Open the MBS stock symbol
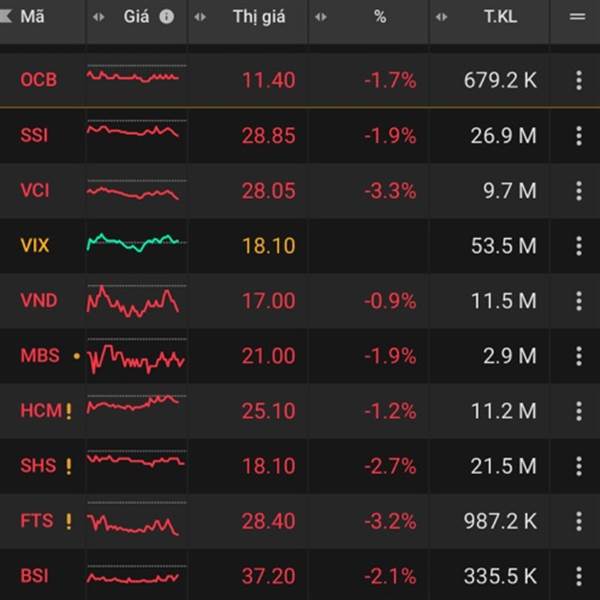Screen dimensions: 600x600 click(x=40, y=356)
